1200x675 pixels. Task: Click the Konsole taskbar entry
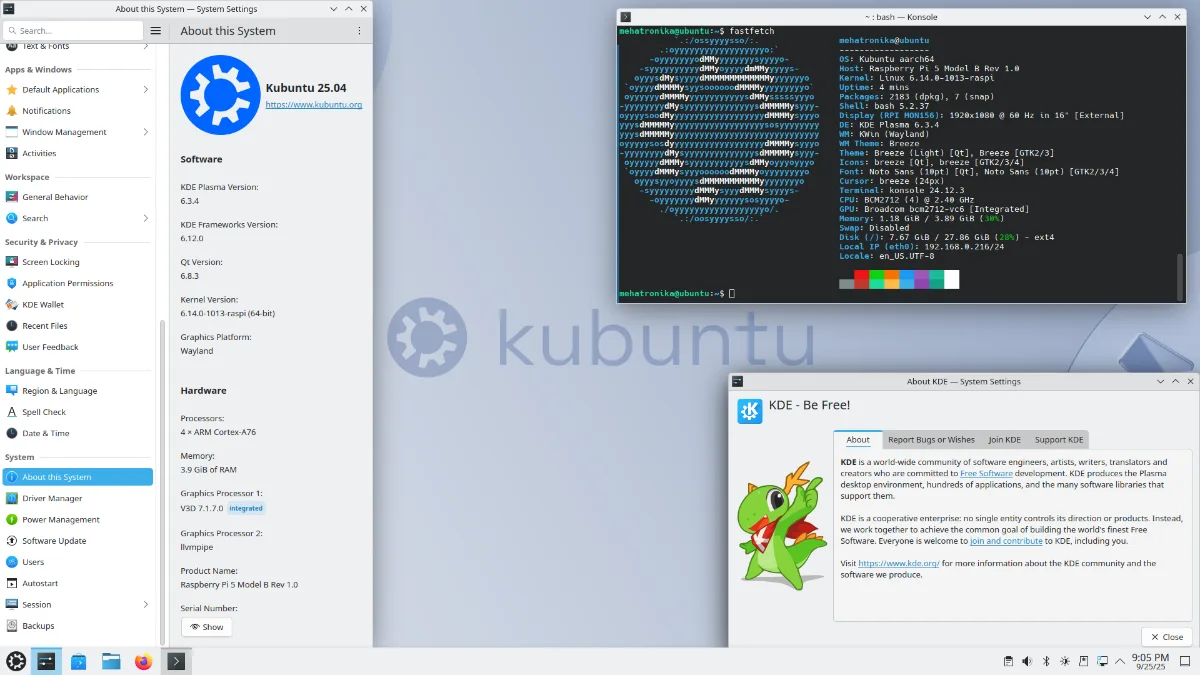point(176,661)
